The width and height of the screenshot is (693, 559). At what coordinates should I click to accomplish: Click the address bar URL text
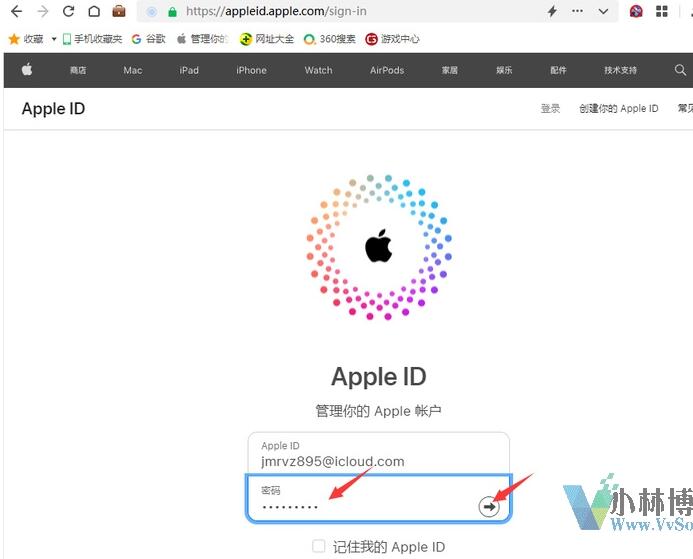tap(276, 11)
